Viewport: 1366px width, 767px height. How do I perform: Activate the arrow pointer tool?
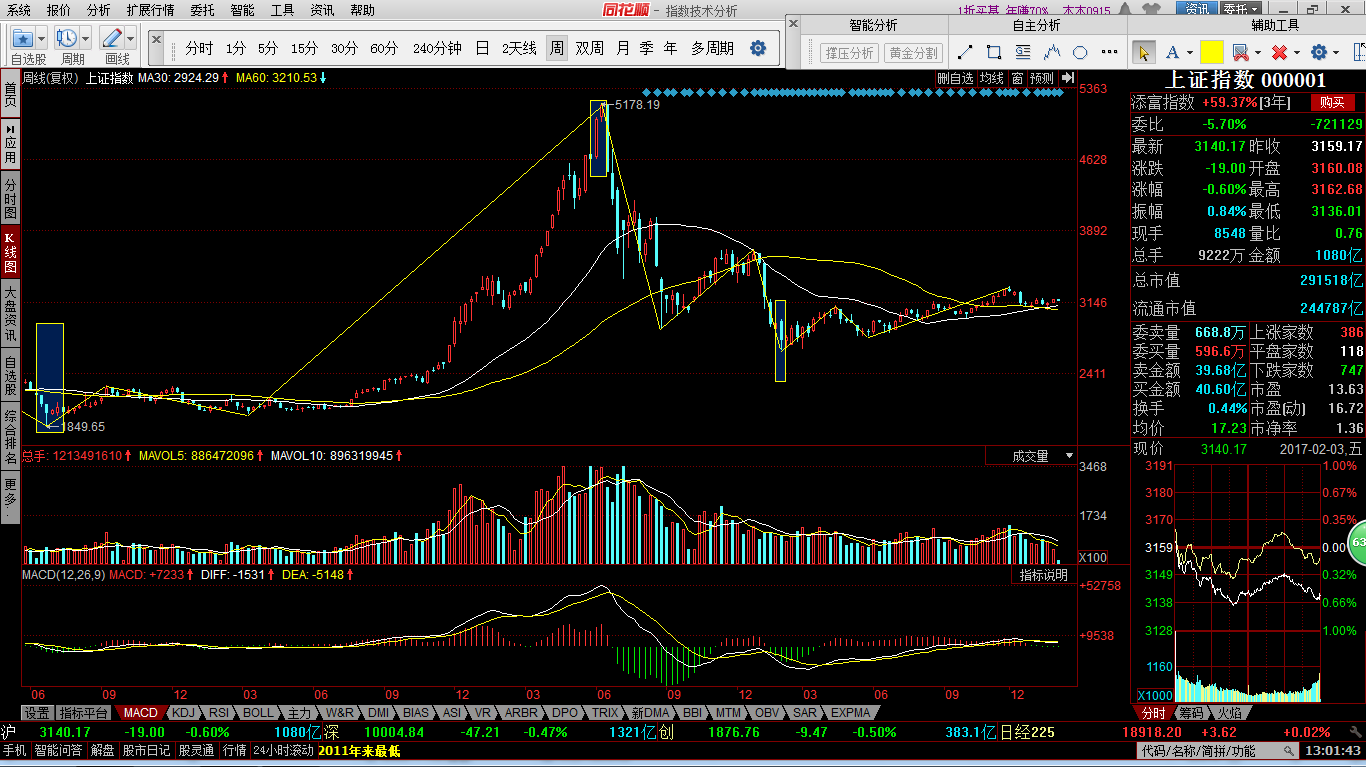coord(1144,52)
